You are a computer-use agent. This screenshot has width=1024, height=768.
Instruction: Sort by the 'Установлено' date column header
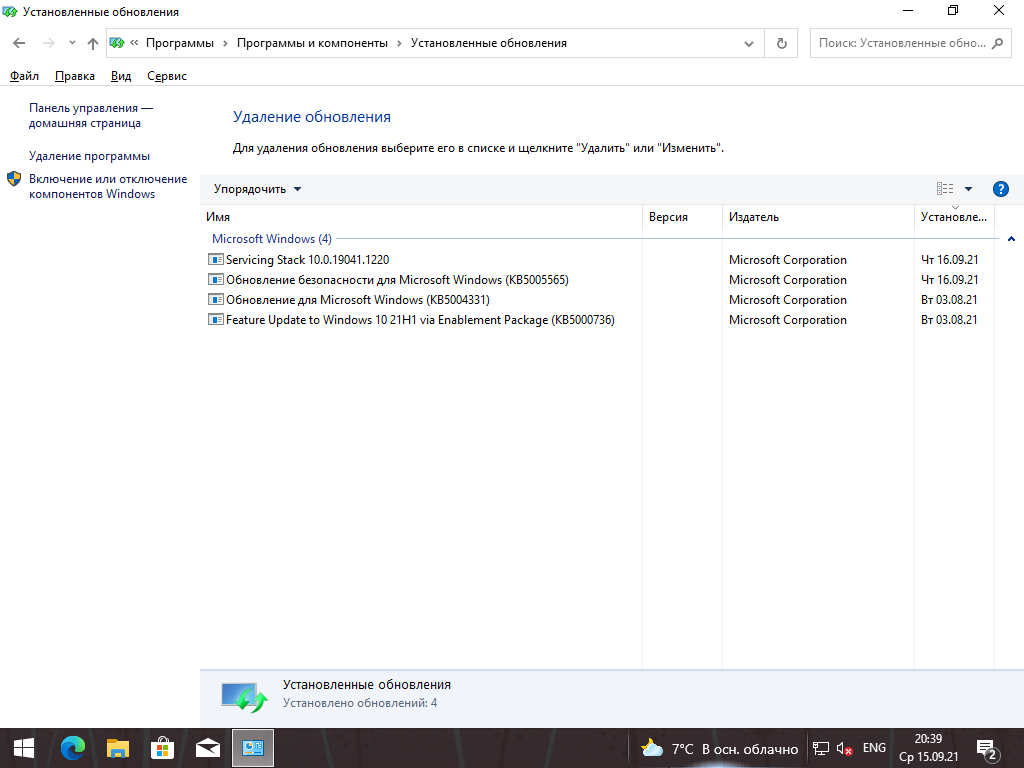tap(954, 217)
